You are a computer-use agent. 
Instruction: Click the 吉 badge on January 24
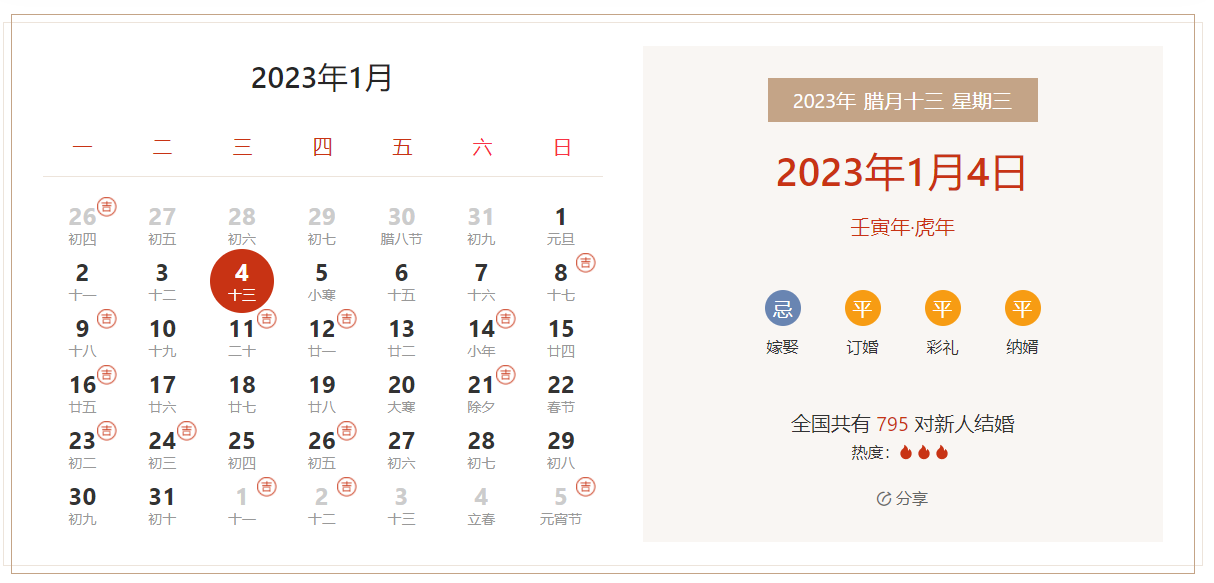187,431
